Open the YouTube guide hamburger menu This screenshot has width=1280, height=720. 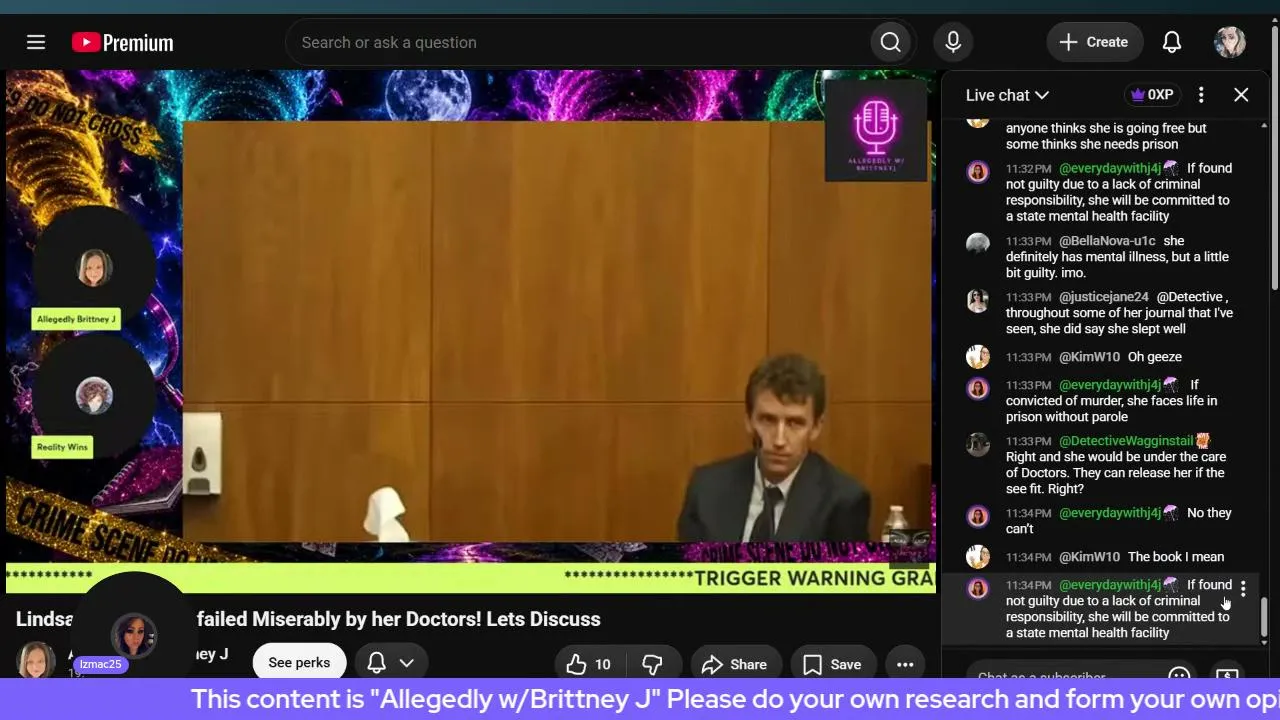(36, 42)
